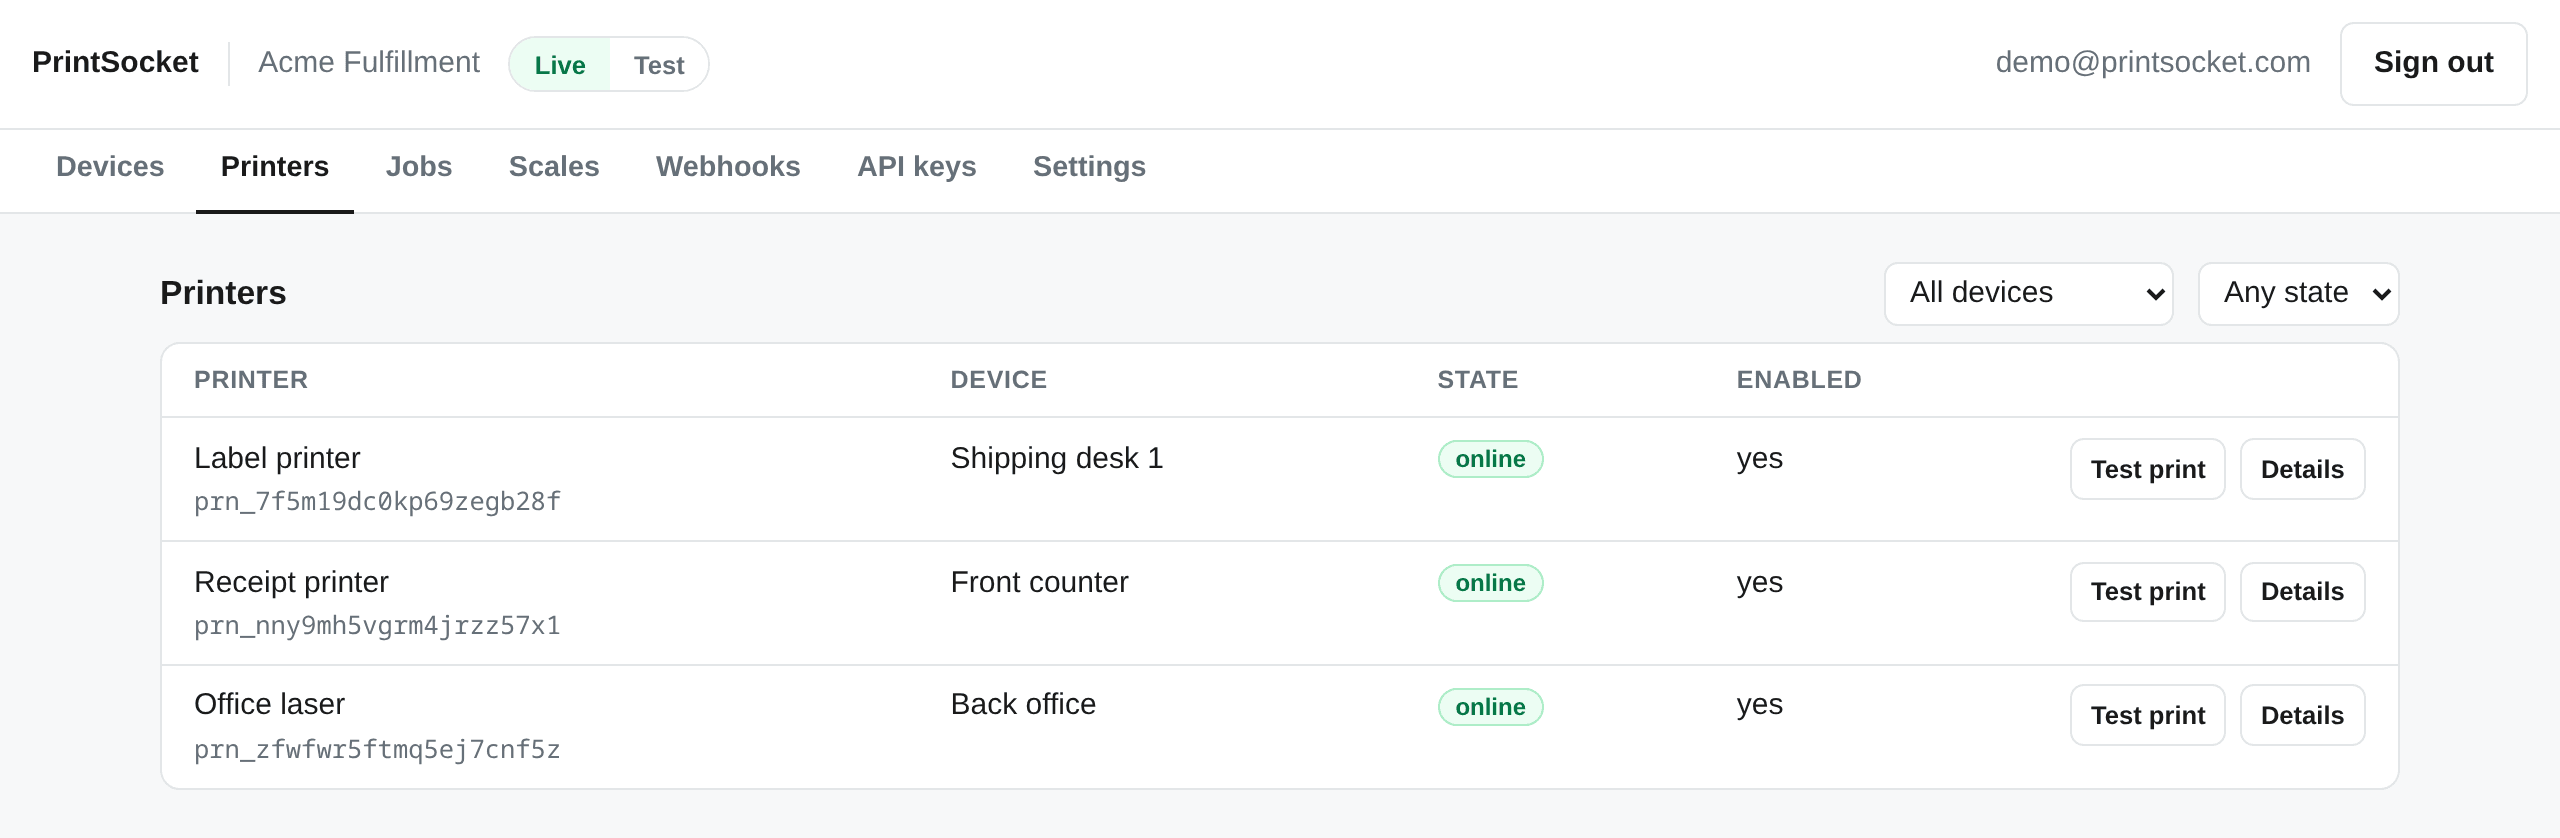Open the Jobs tab
The width and height of the screenshot is (2560, 838).
419,167
